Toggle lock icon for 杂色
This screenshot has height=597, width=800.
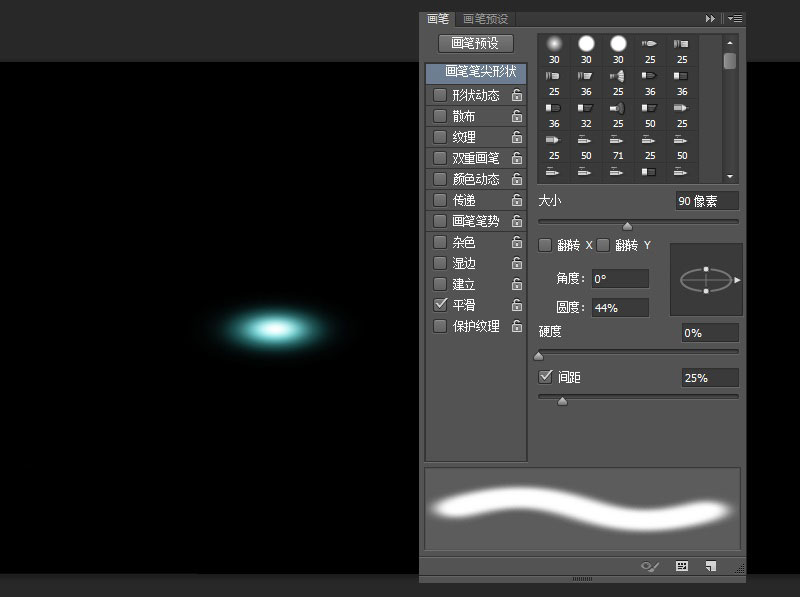pos(517,241)
